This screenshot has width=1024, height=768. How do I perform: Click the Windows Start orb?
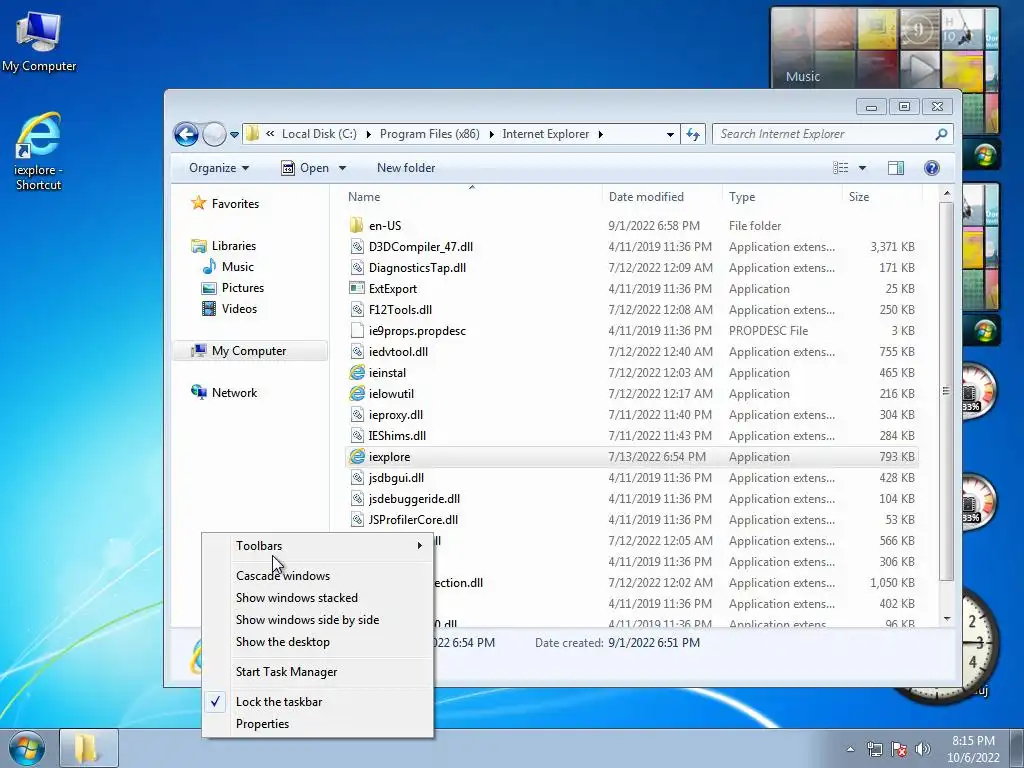(x=27, y=748)
